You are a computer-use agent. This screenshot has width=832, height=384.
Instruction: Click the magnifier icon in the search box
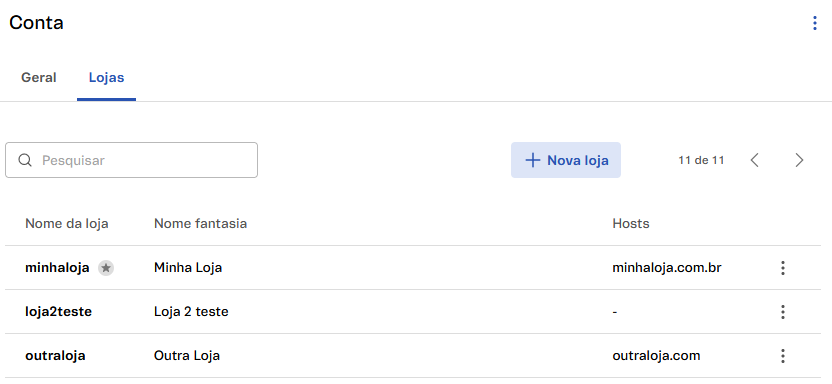25,160
